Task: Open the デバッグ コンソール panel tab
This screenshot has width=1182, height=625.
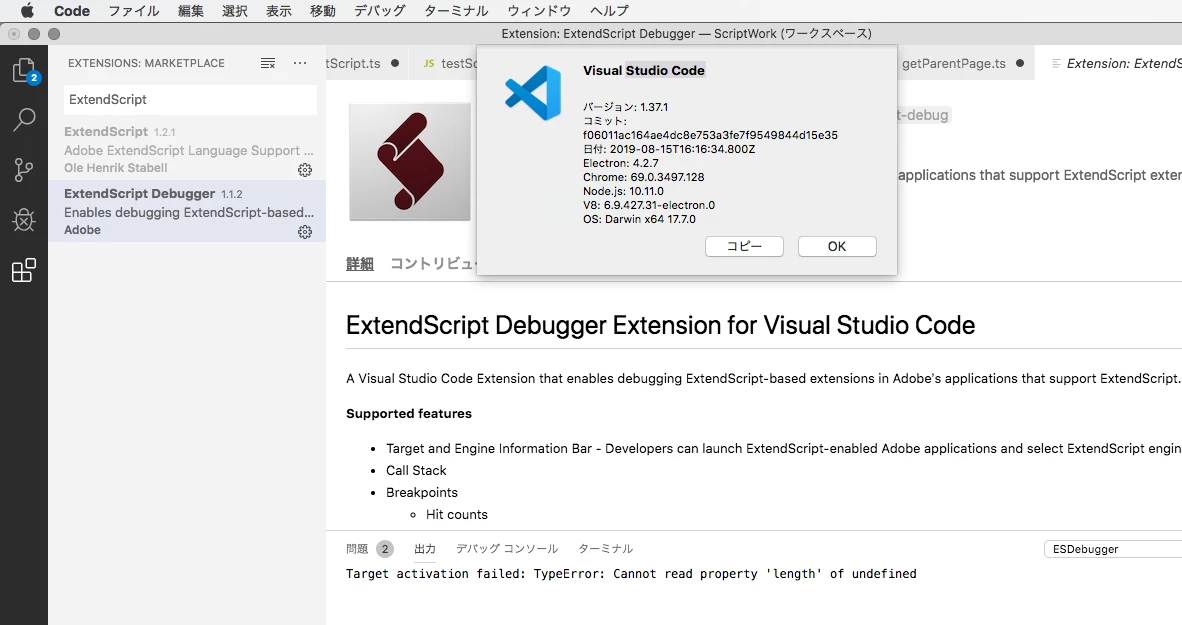Action: (507, 549)
